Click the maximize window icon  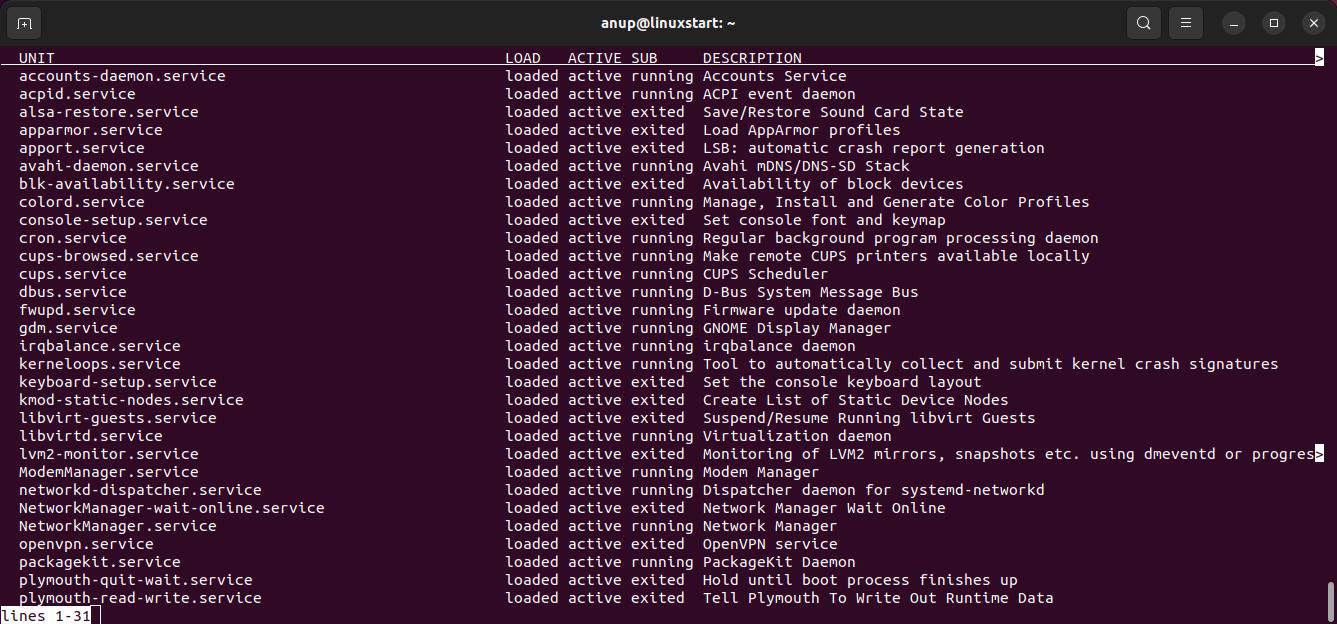click(x=1273, y=22)
